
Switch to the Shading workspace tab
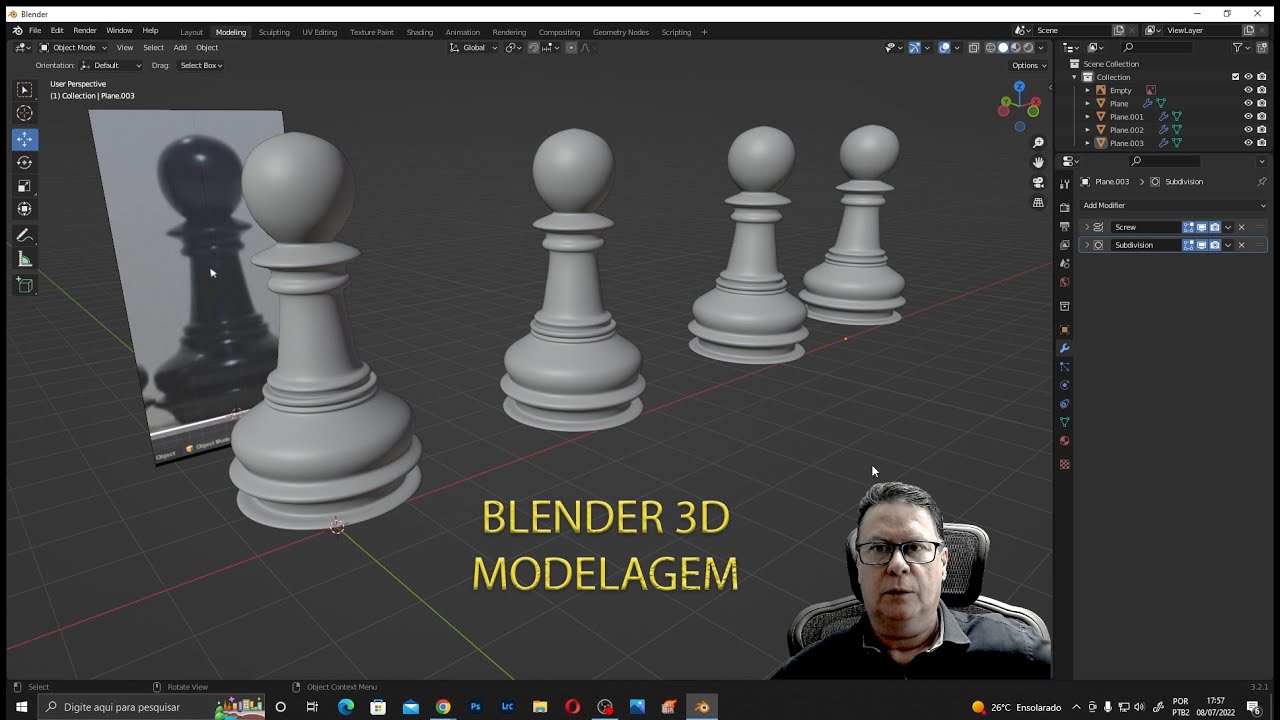[419, 32]
